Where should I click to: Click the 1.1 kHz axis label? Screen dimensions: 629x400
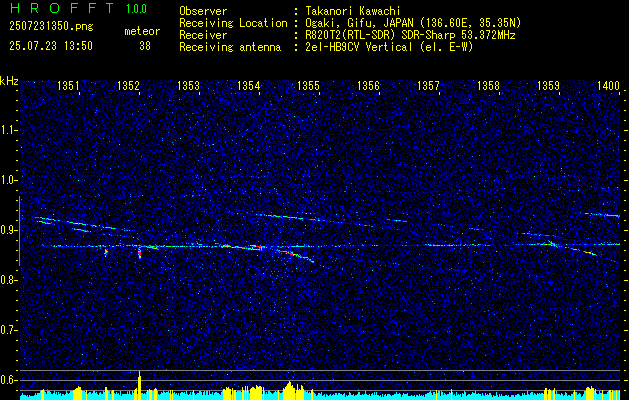(8, 130)
